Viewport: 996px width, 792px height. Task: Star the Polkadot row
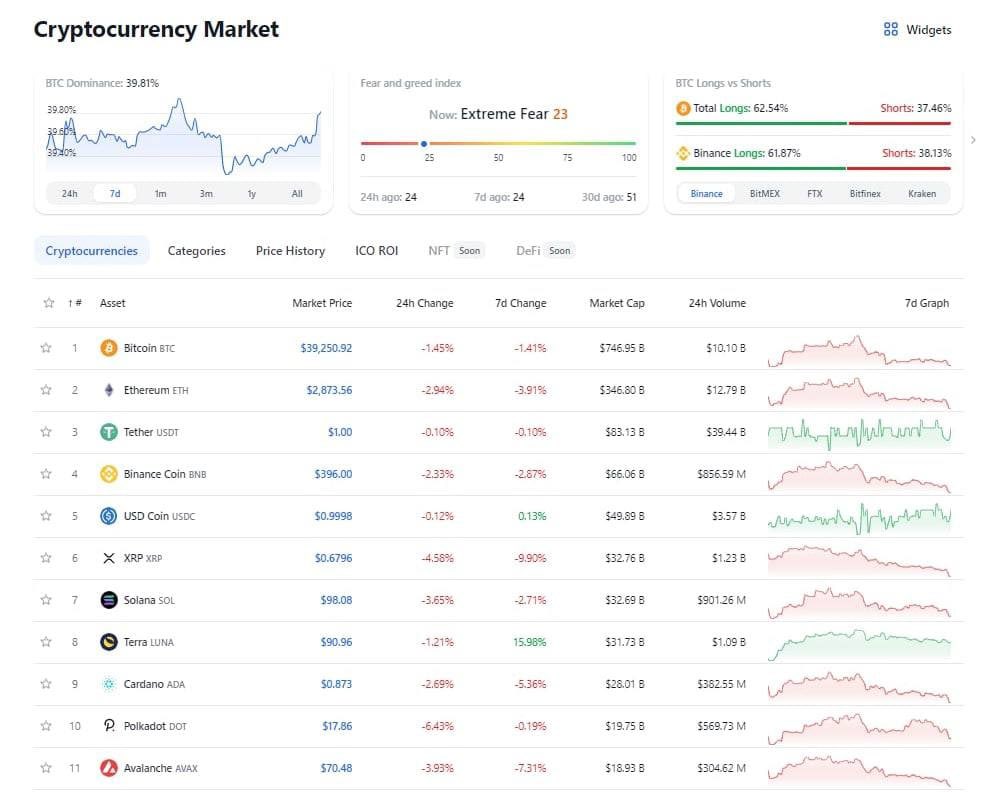tap(46, 725)
